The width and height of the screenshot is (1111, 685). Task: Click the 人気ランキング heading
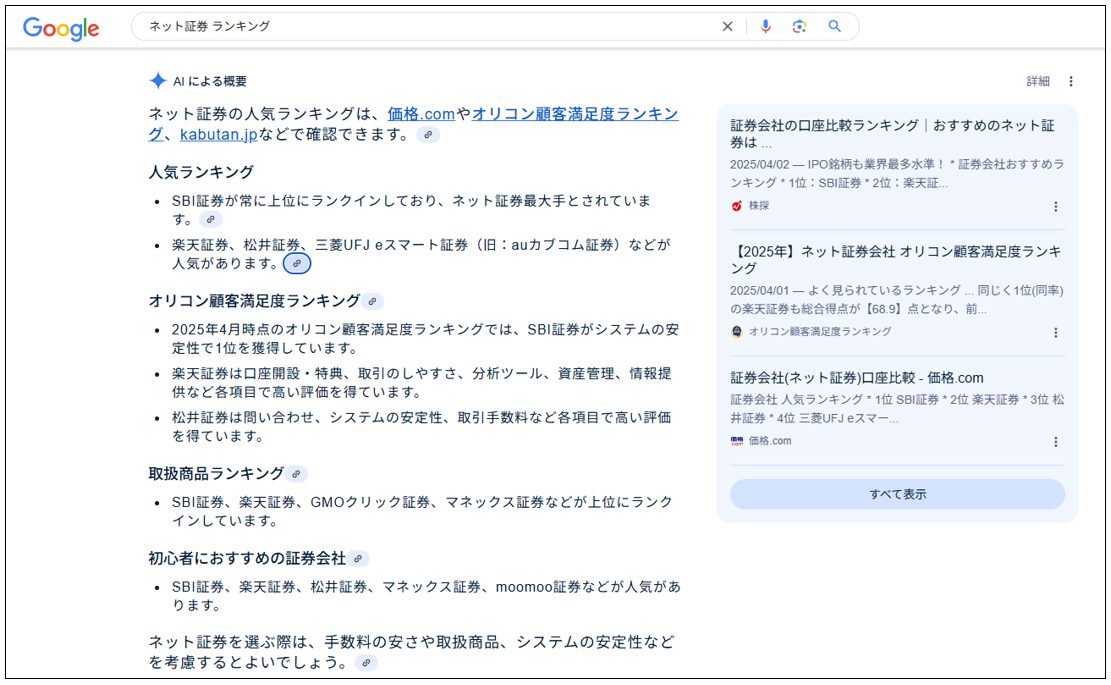point(201,172)
